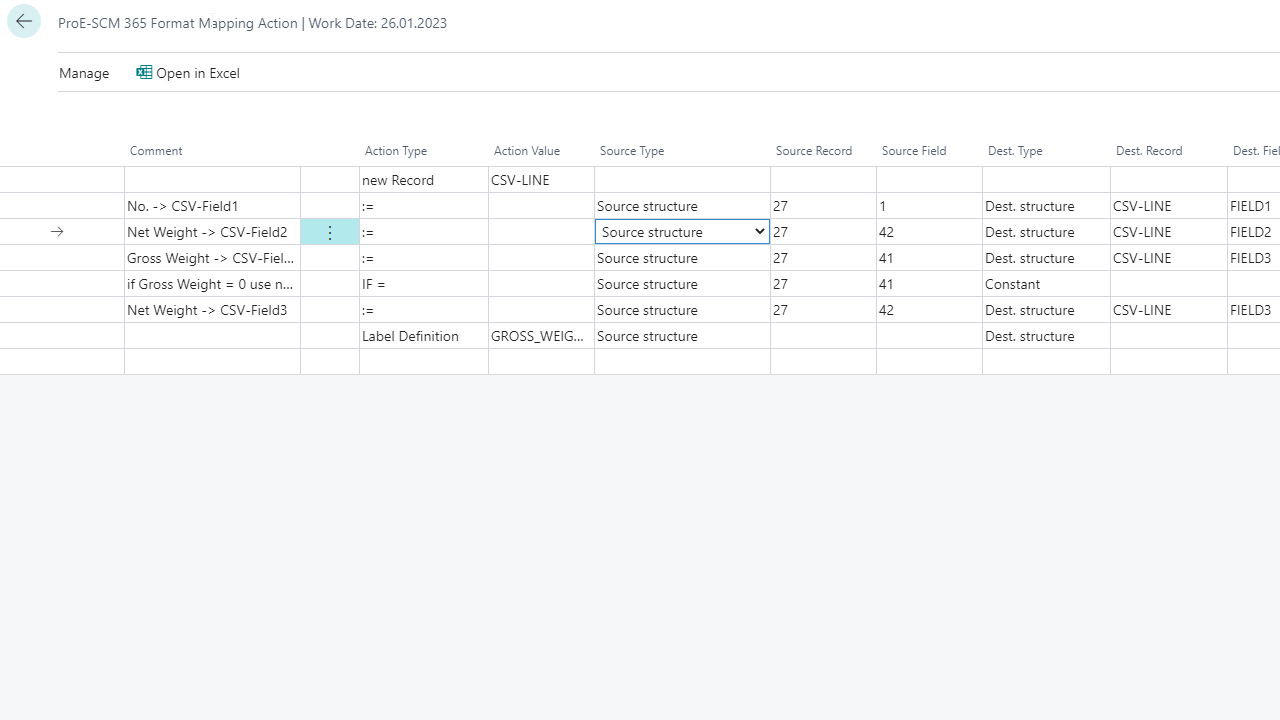Go back with the arrow button
This screenshot has width=1280, height=720.
coord(24,21)
